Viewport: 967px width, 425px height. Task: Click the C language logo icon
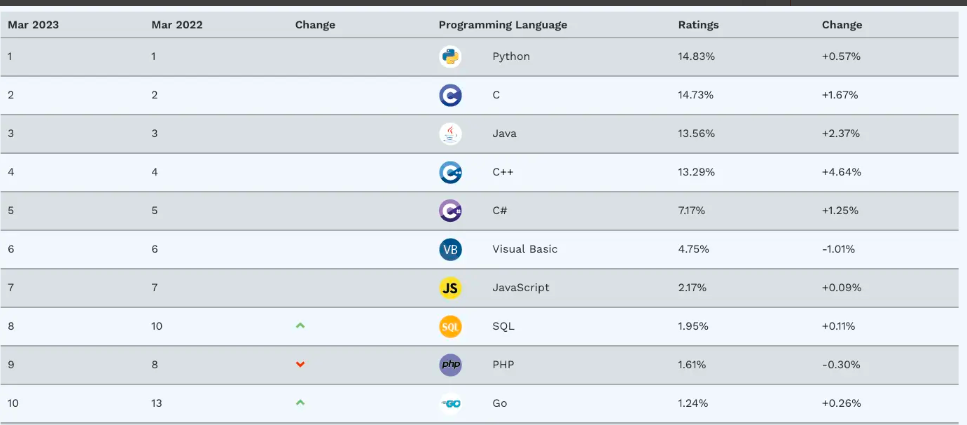(450, 96)
